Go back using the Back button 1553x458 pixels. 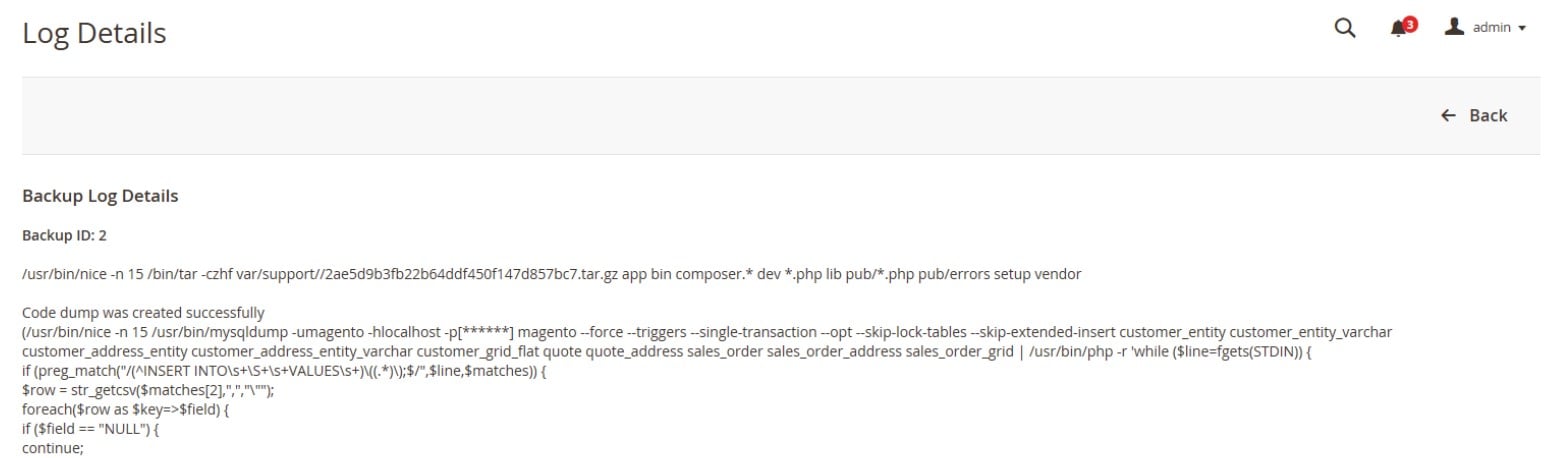pos(1474,116)
